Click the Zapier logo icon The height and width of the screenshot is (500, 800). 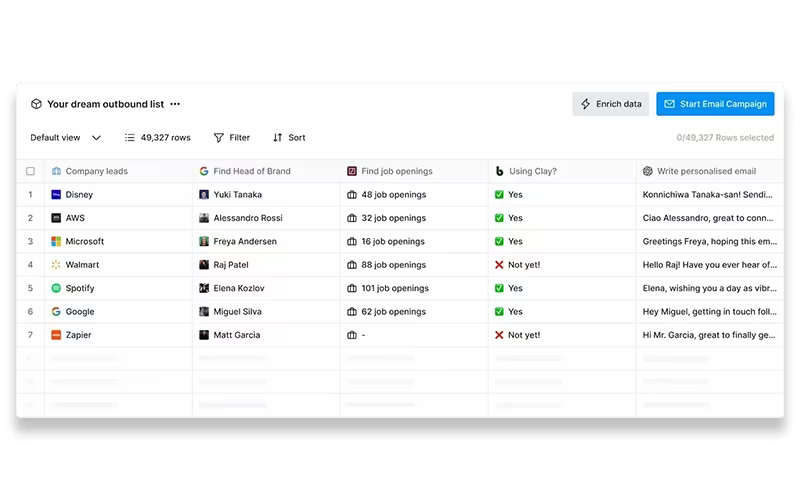pos(56,335)
